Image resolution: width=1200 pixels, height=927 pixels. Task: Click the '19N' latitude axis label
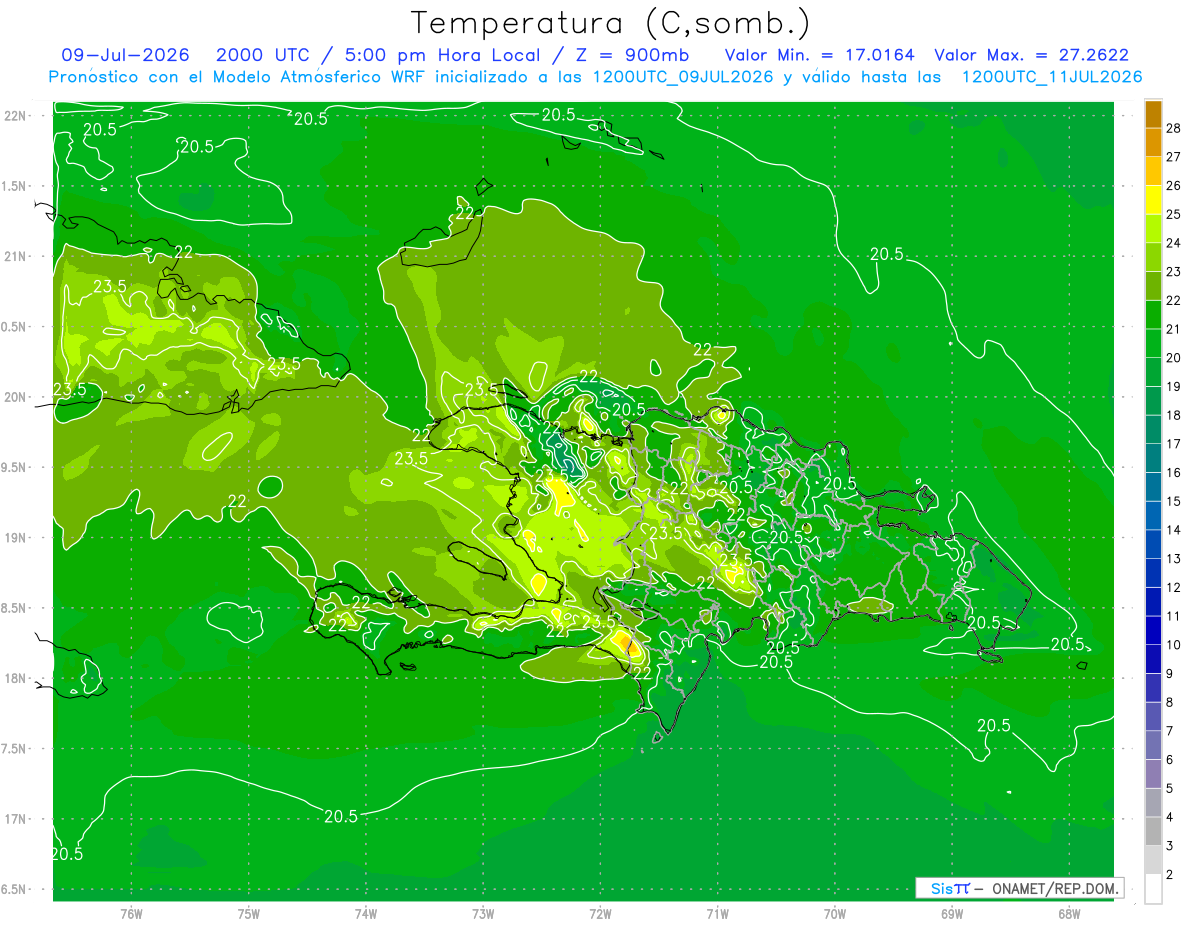[15, 538]
